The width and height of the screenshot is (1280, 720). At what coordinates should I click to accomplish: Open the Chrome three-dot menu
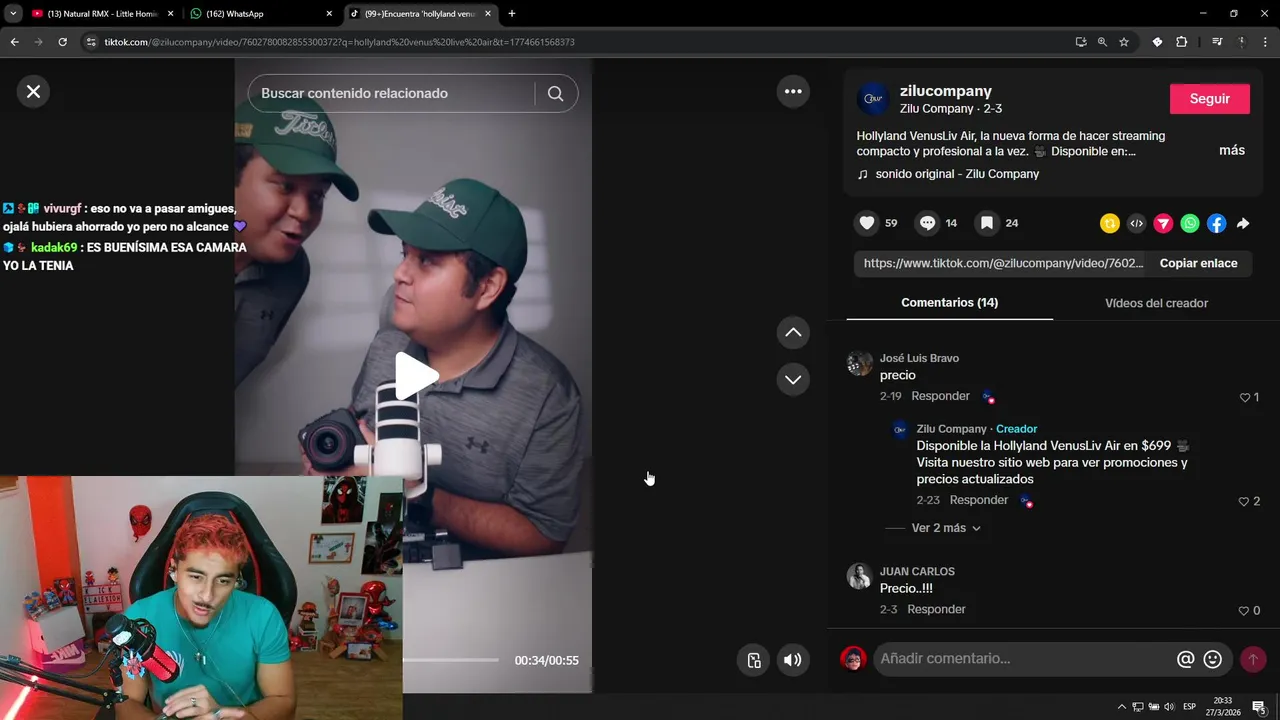[x=1265, y=42]
